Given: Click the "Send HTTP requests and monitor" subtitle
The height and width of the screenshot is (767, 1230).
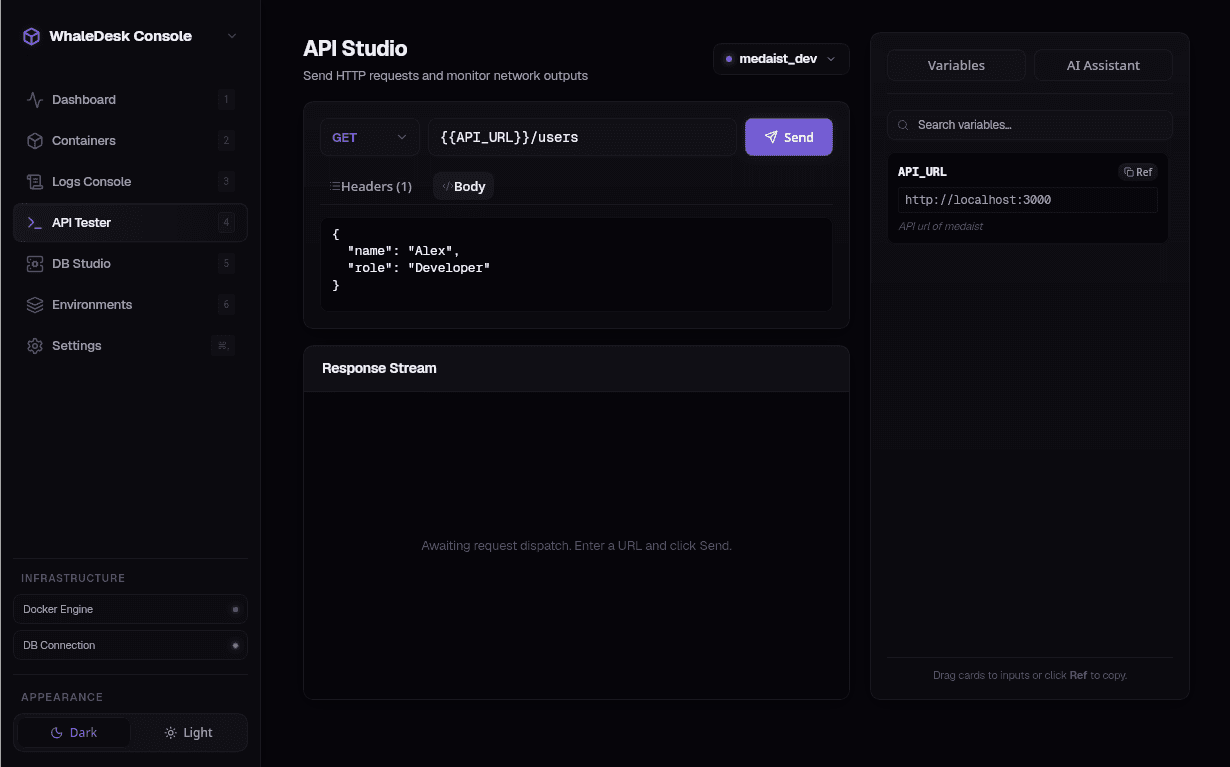Looking at the screenshot, I should click(445, 76).
